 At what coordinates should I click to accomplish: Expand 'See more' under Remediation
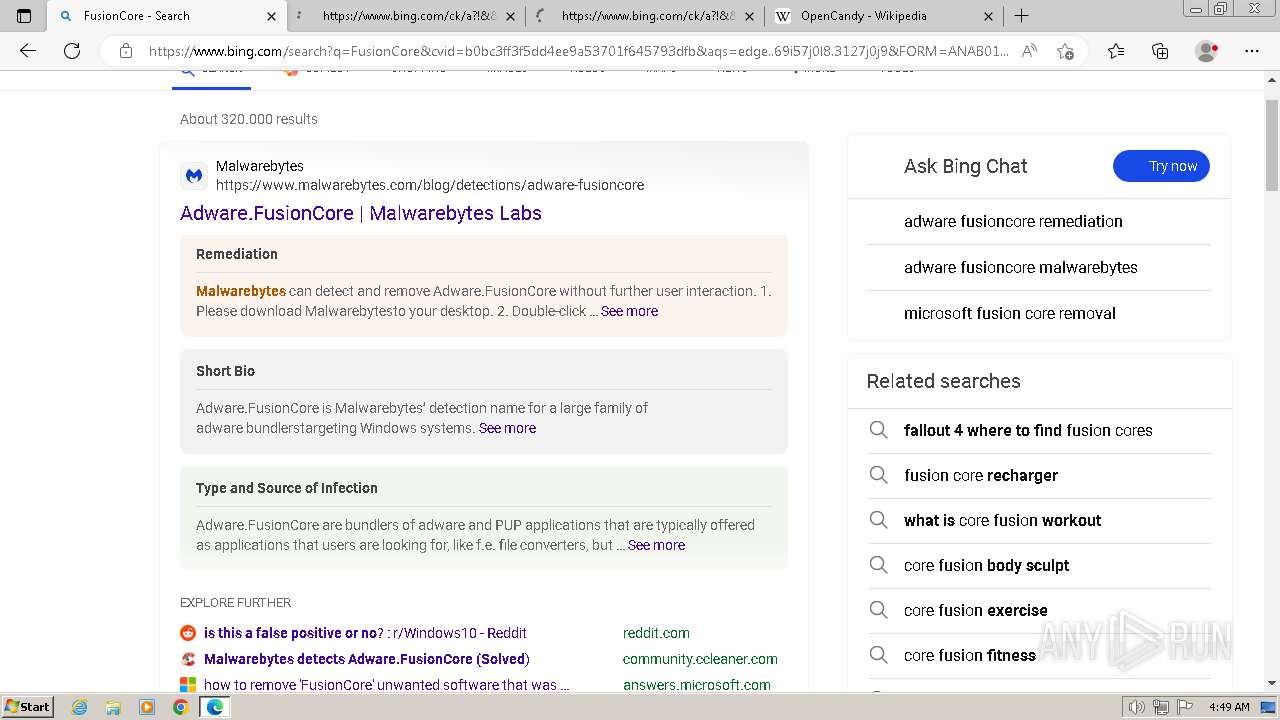(x=629, y=311)
